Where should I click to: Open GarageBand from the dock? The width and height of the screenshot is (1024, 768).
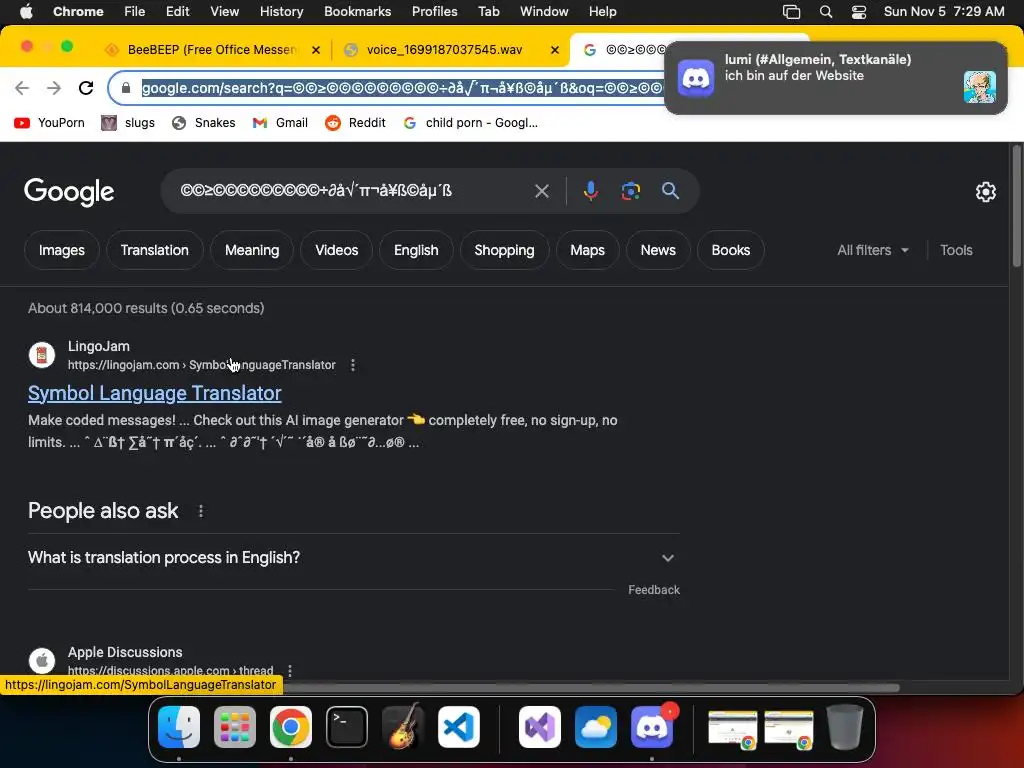tap(403, 727)
